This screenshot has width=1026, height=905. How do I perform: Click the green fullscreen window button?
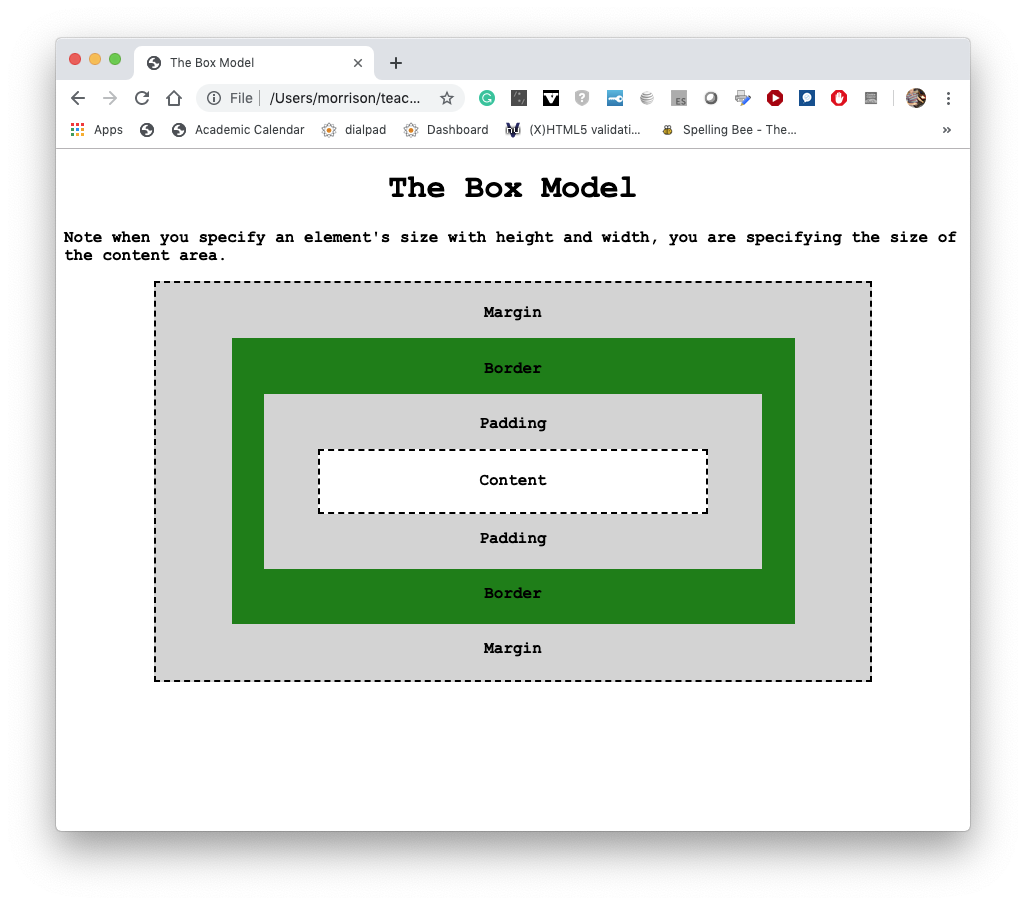point(115,60)
